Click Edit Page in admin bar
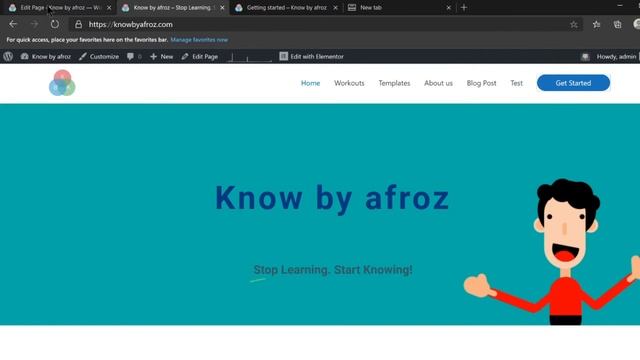This screenshot has width=640, height=360. tap(200, 56)
